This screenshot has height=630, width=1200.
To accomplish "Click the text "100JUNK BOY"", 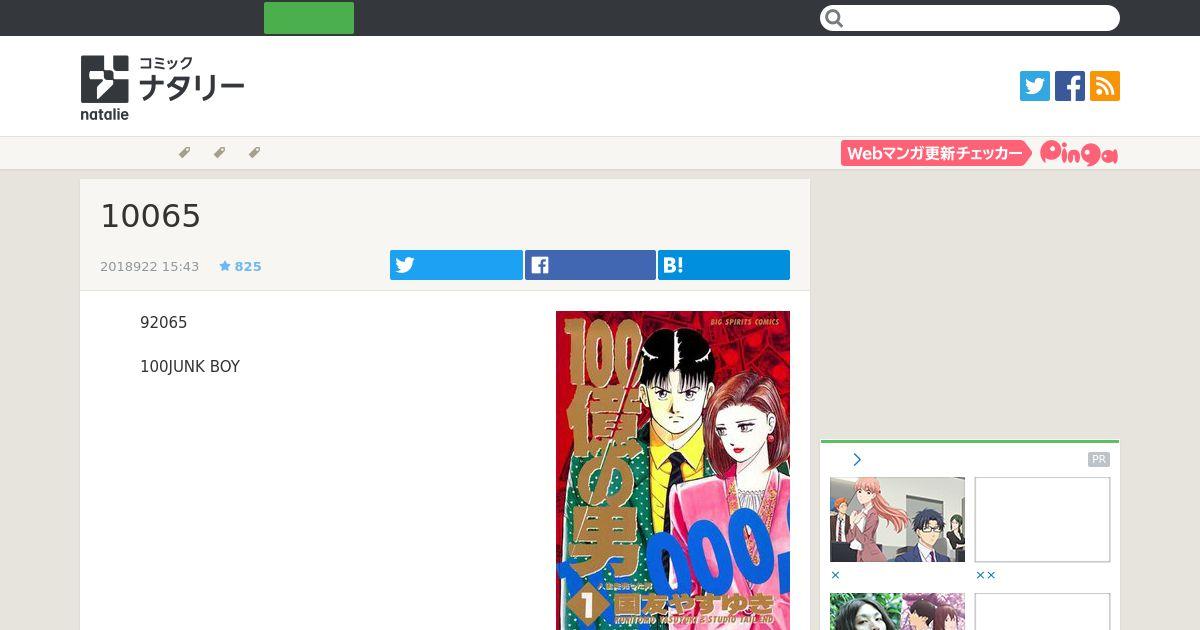I will tap(190, 366).
